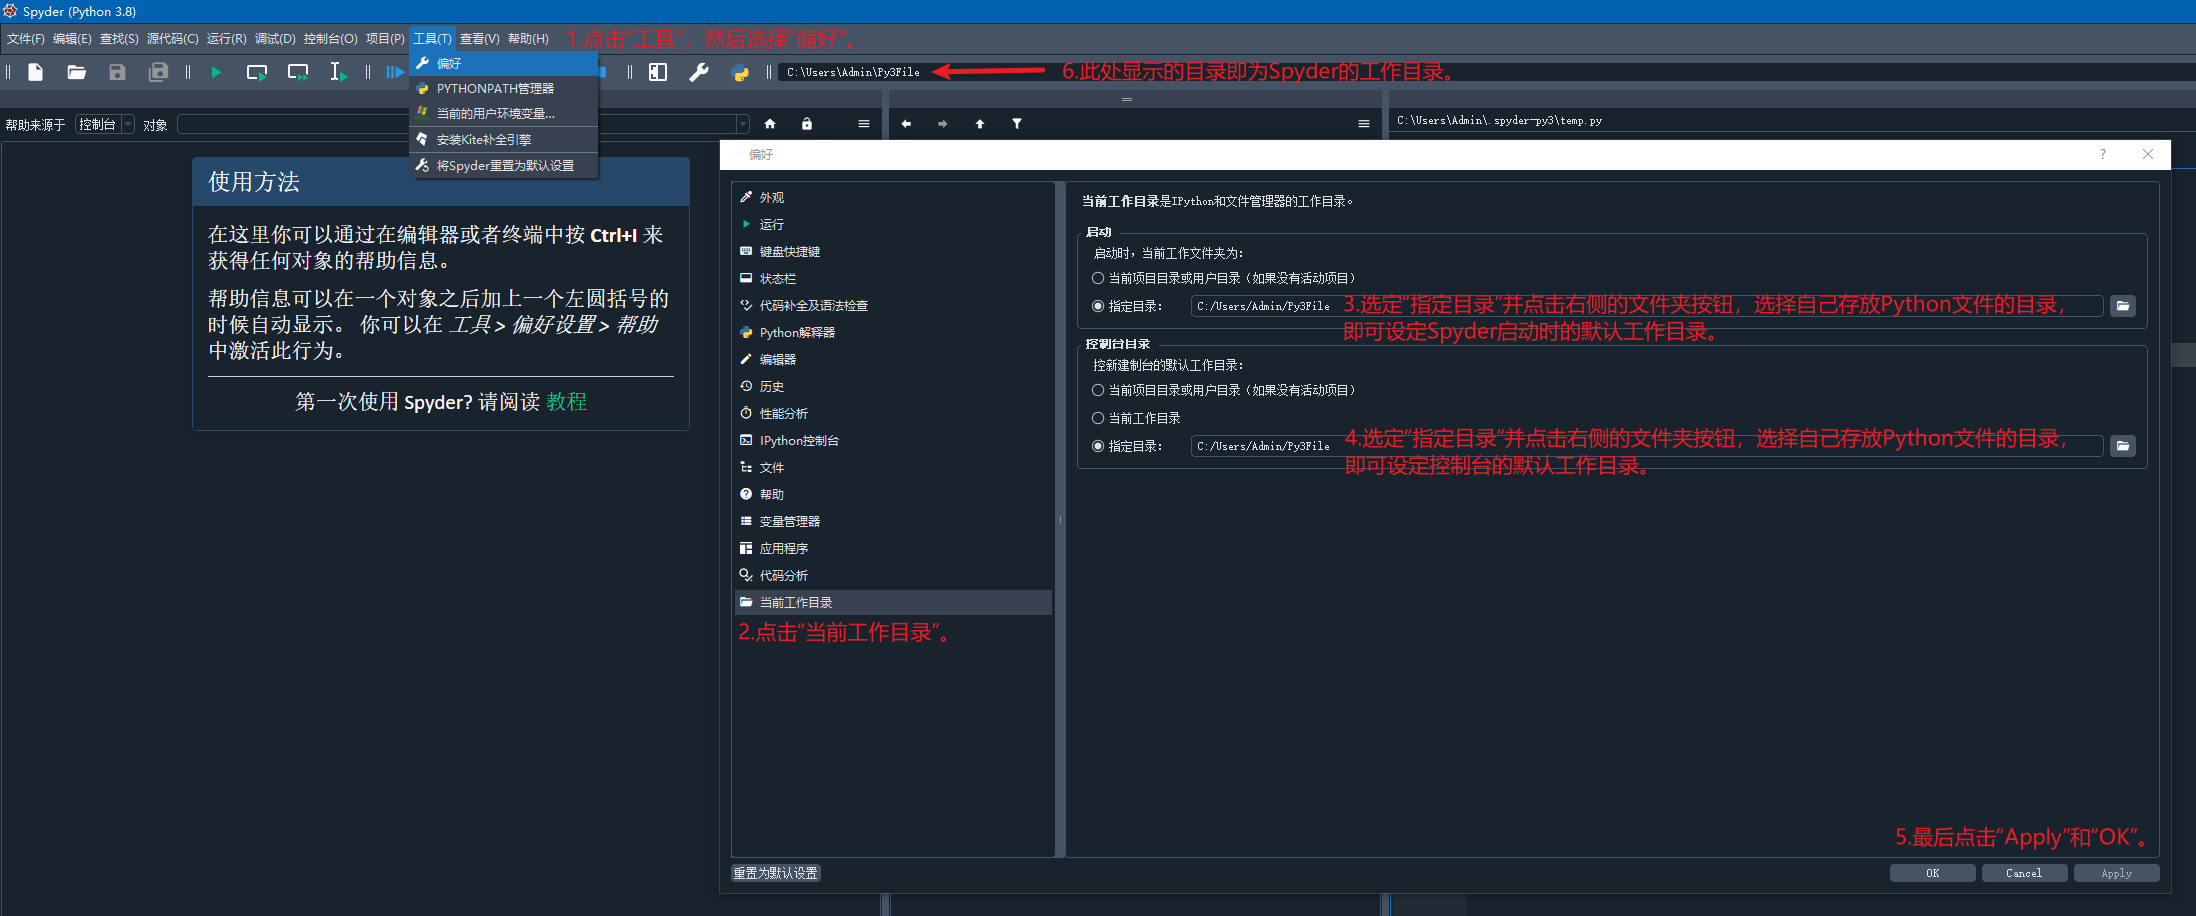Click the Apply button in preferences
This screenshot has height=916, width=2196.
2117,872
